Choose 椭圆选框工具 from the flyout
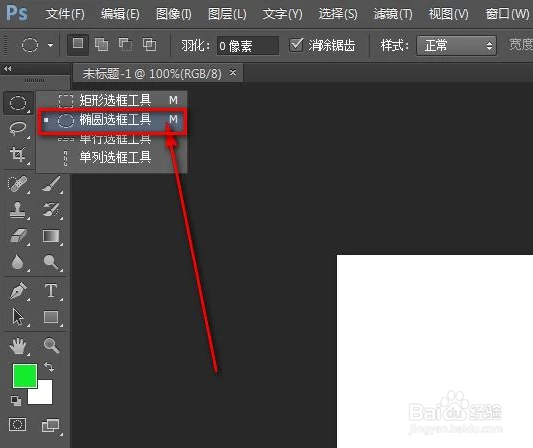Image resolution: width=533 pixels, height=448 pixels. [x=111, y=120]
